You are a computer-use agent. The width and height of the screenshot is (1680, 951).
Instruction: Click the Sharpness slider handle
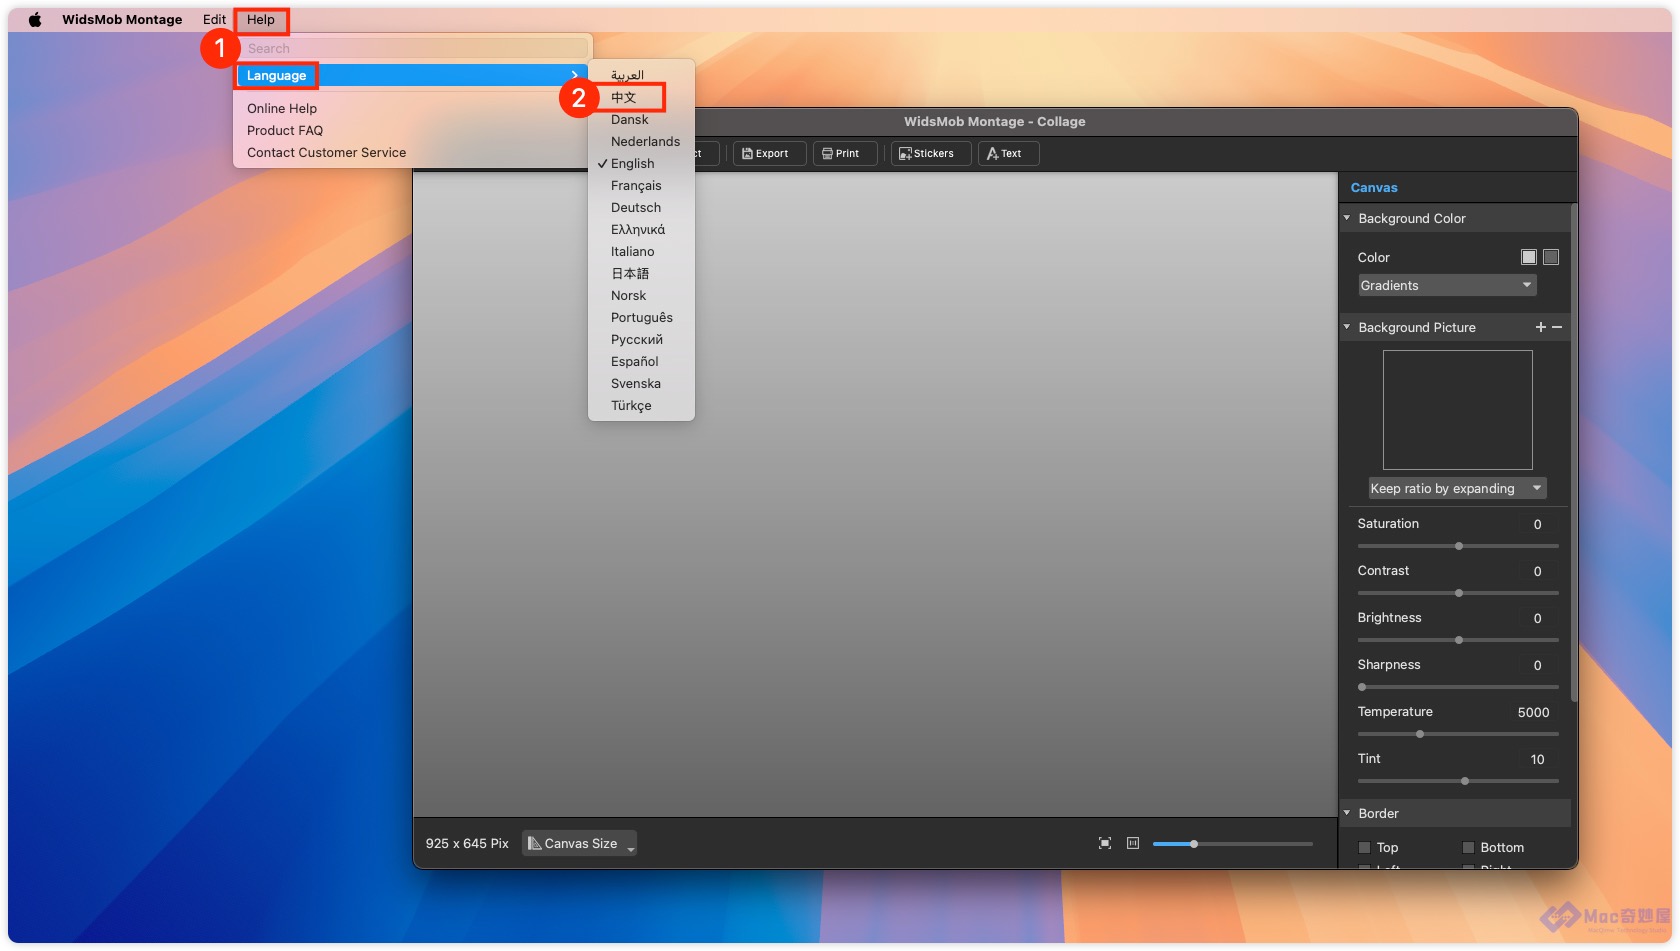coord(1362,687)
